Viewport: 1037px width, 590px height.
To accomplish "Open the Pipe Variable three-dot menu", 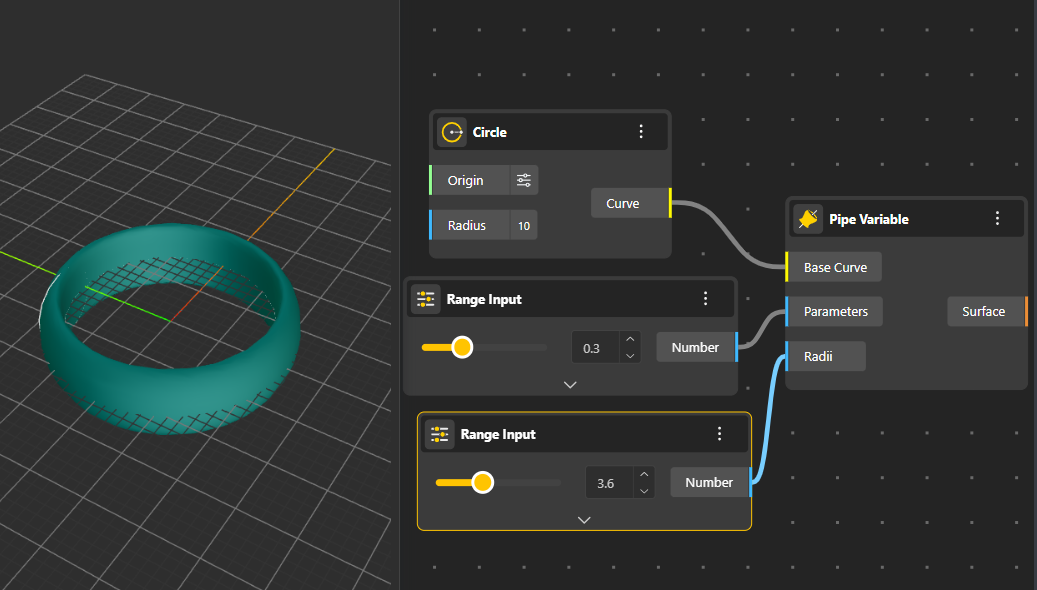I will [997, 218].
